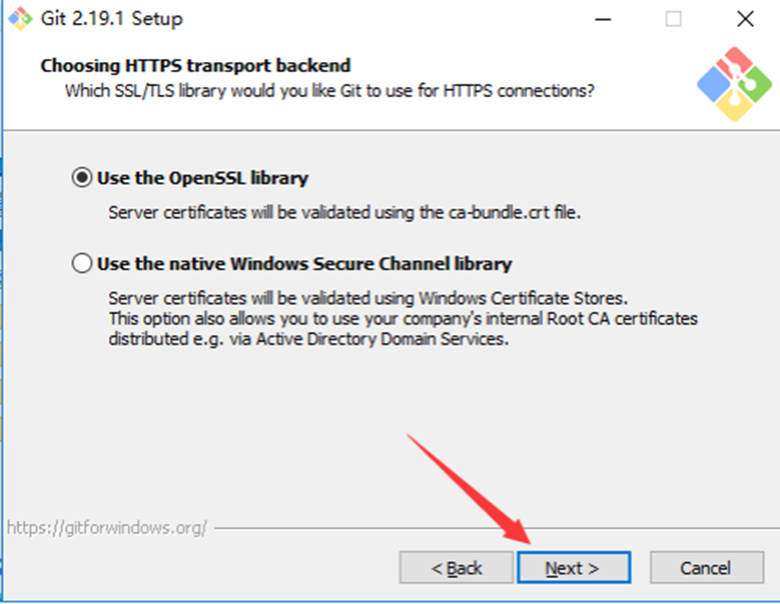Image resolution: width=780 pixels, height=604 pixels.
Task: Open the gitforwindows.org link
Action: coord(107,527)
